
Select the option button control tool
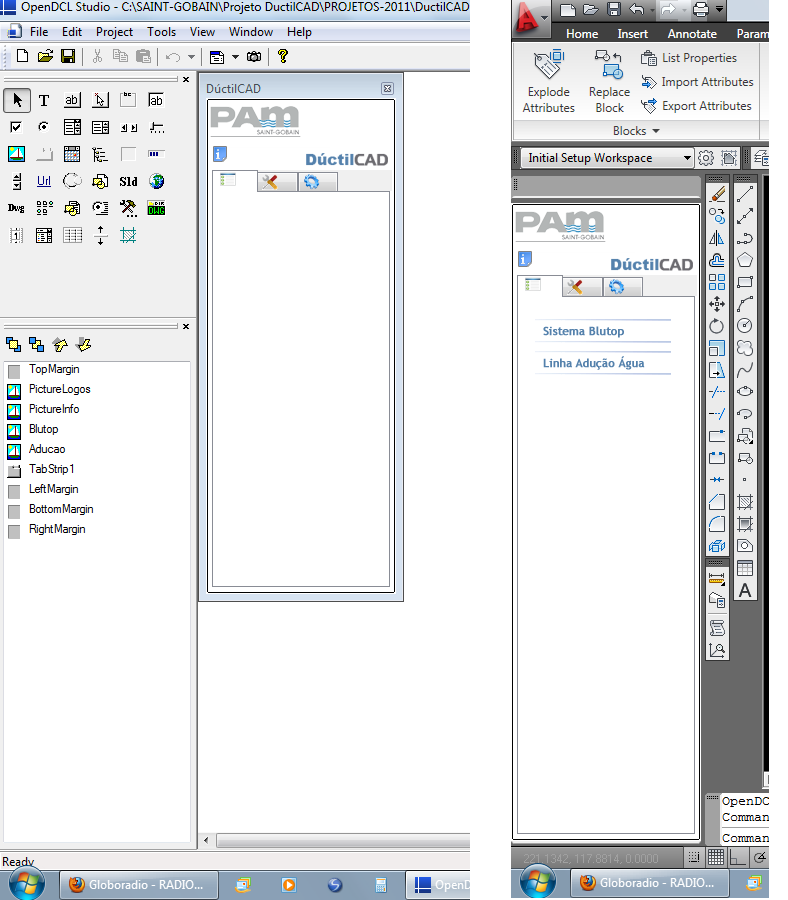(44, 127)
